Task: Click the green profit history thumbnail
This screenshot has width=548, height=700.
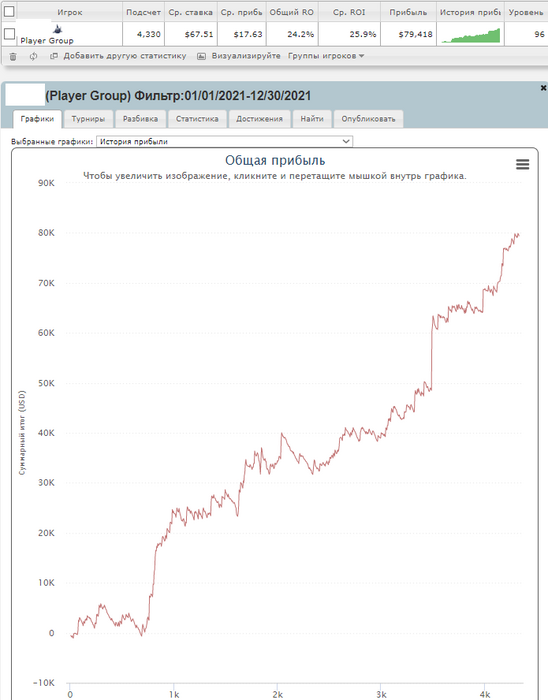Action: (471, 35)
